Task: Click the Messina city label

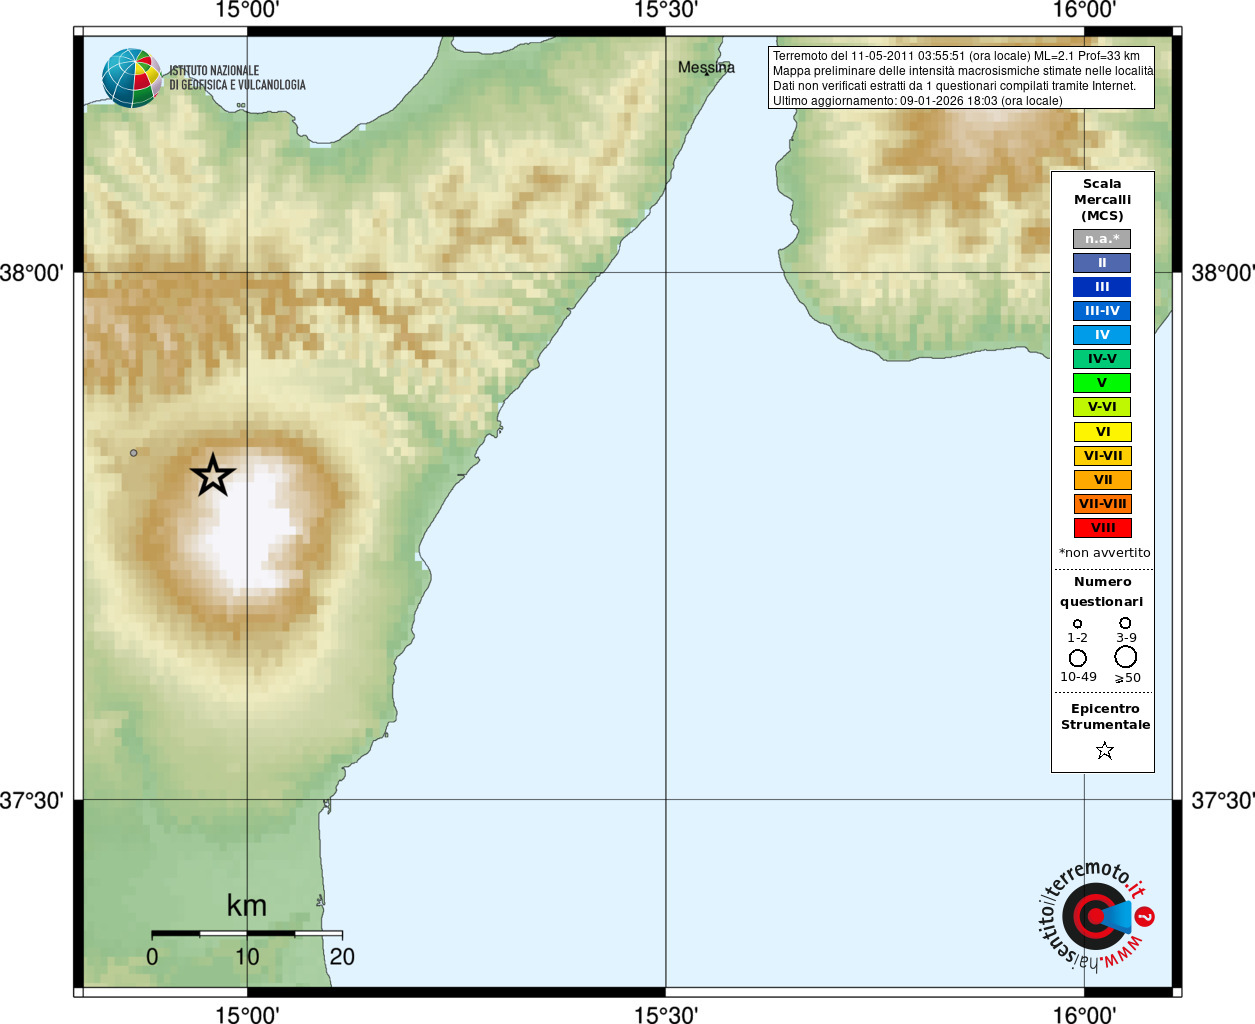Action: click(706, 68)
